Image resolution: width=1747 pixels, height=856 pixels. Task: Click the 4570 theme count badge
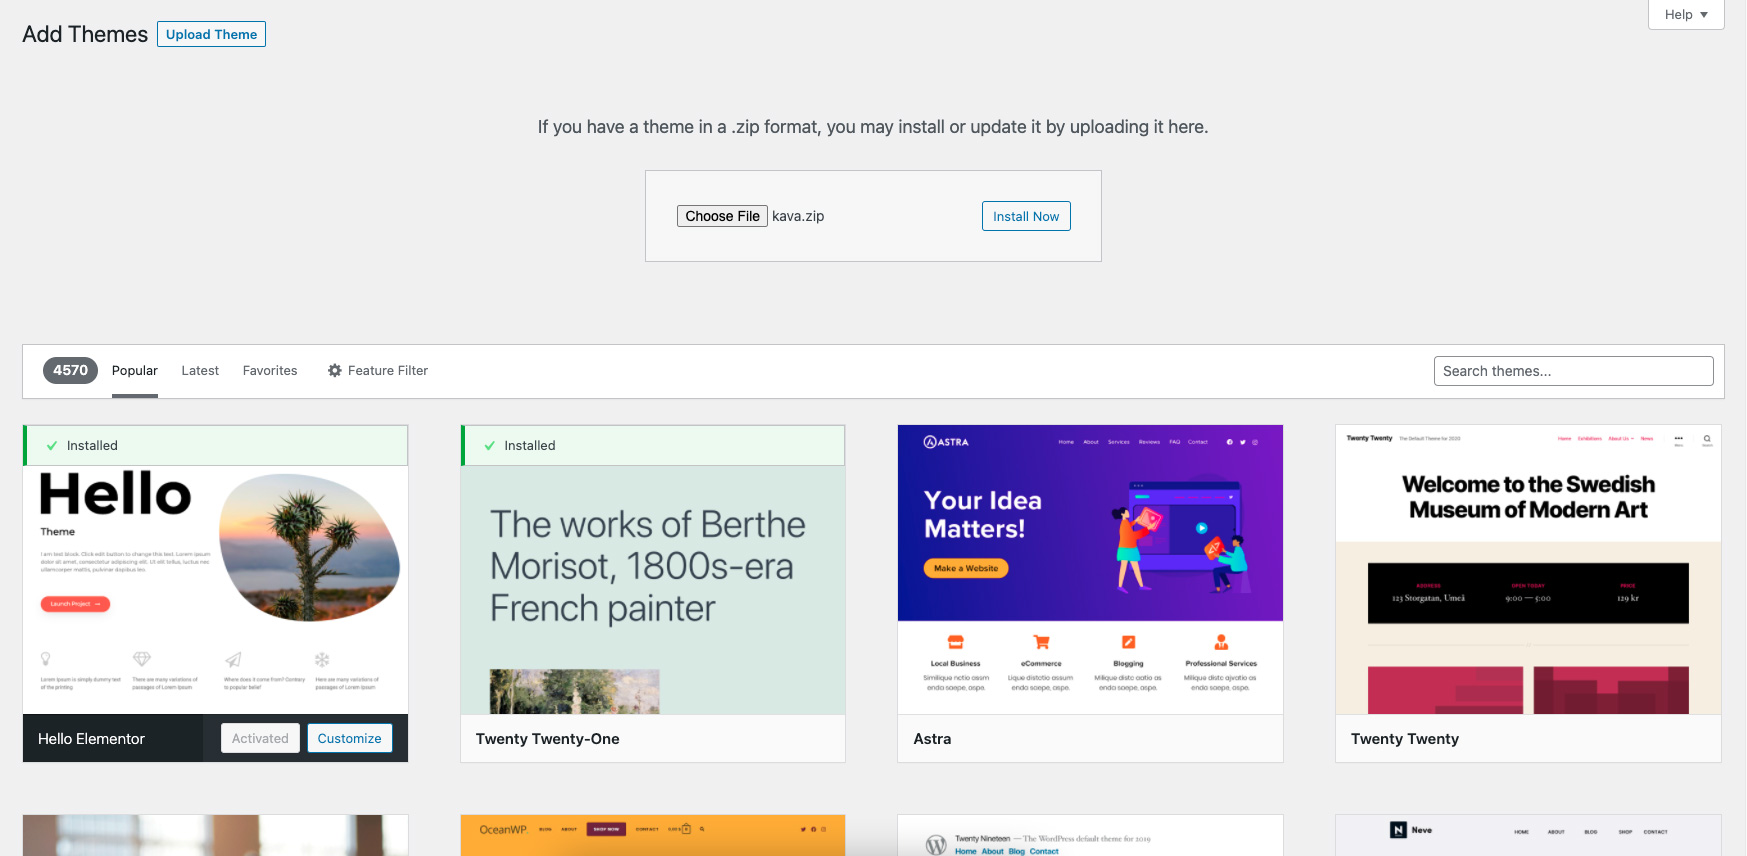coord(70,371)
